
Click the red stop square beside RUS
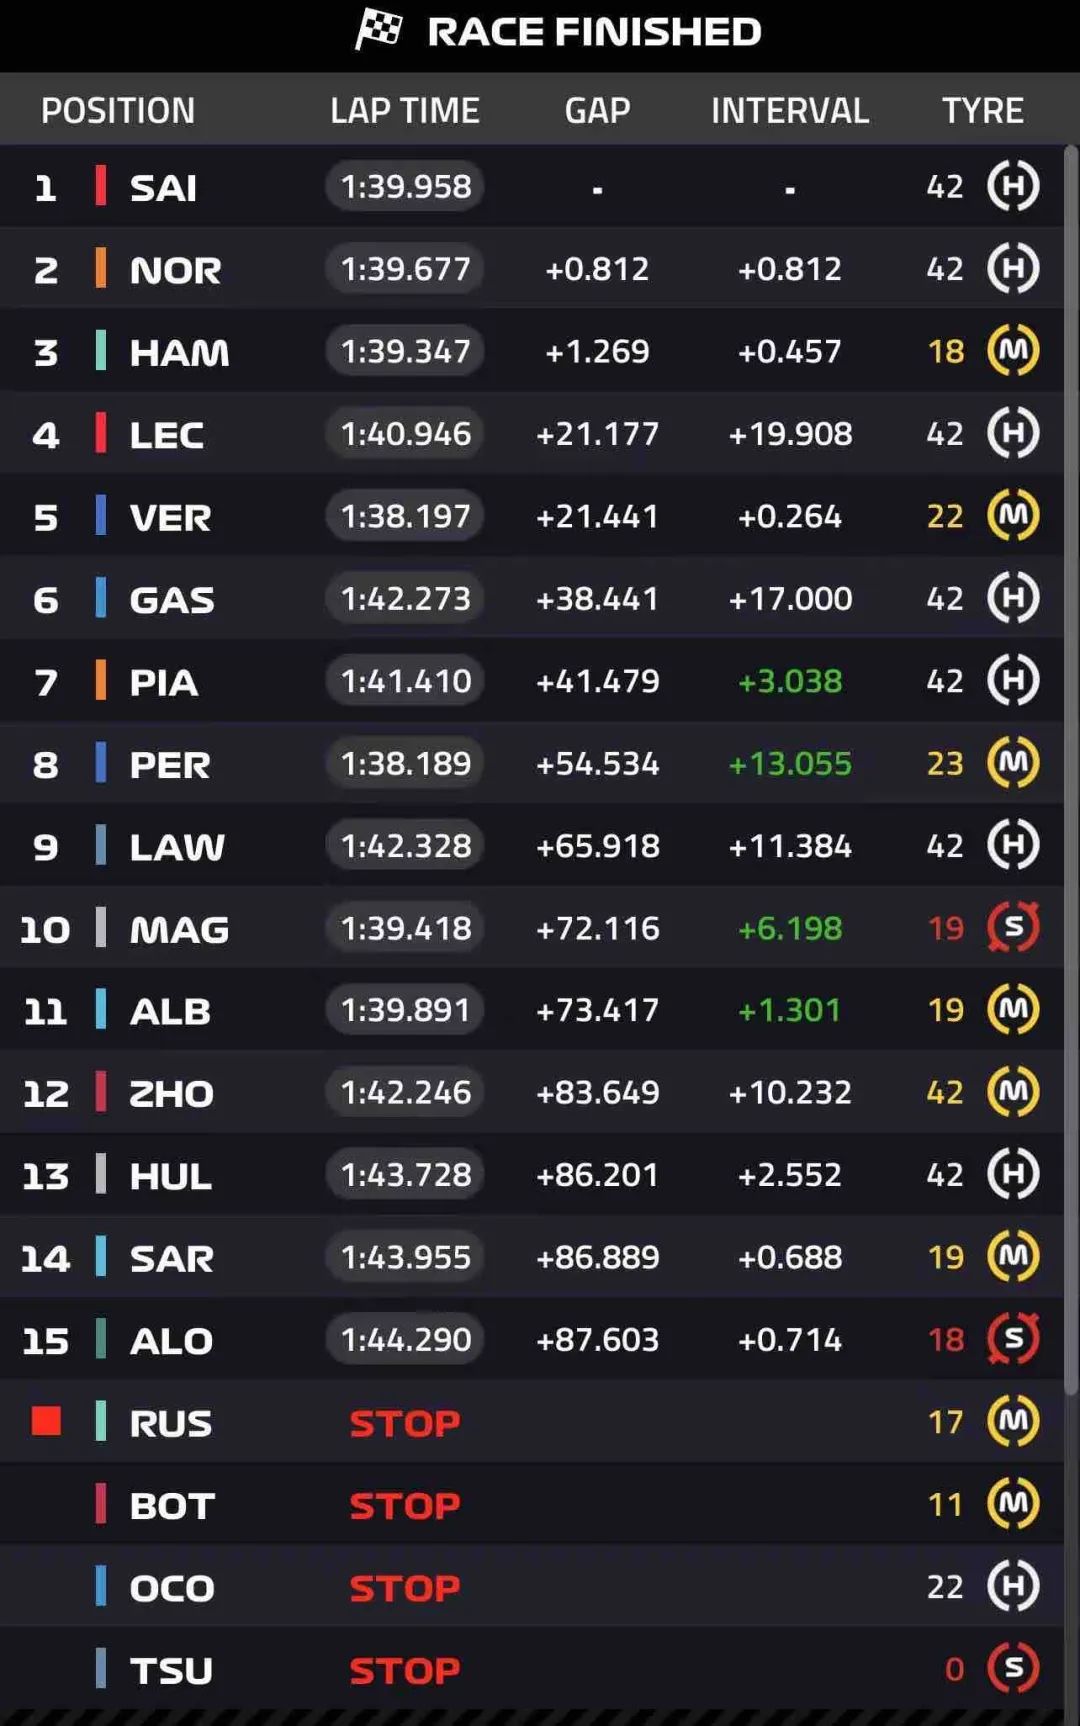[x=46, y=1421]
